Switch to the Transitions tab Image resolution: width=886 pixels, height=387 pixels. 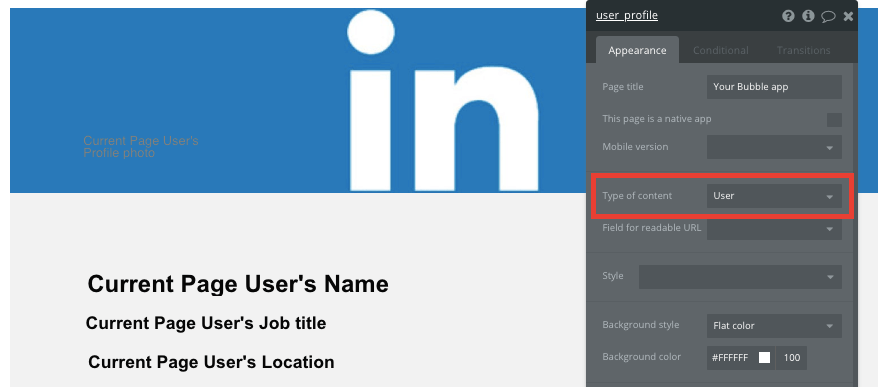804,50
